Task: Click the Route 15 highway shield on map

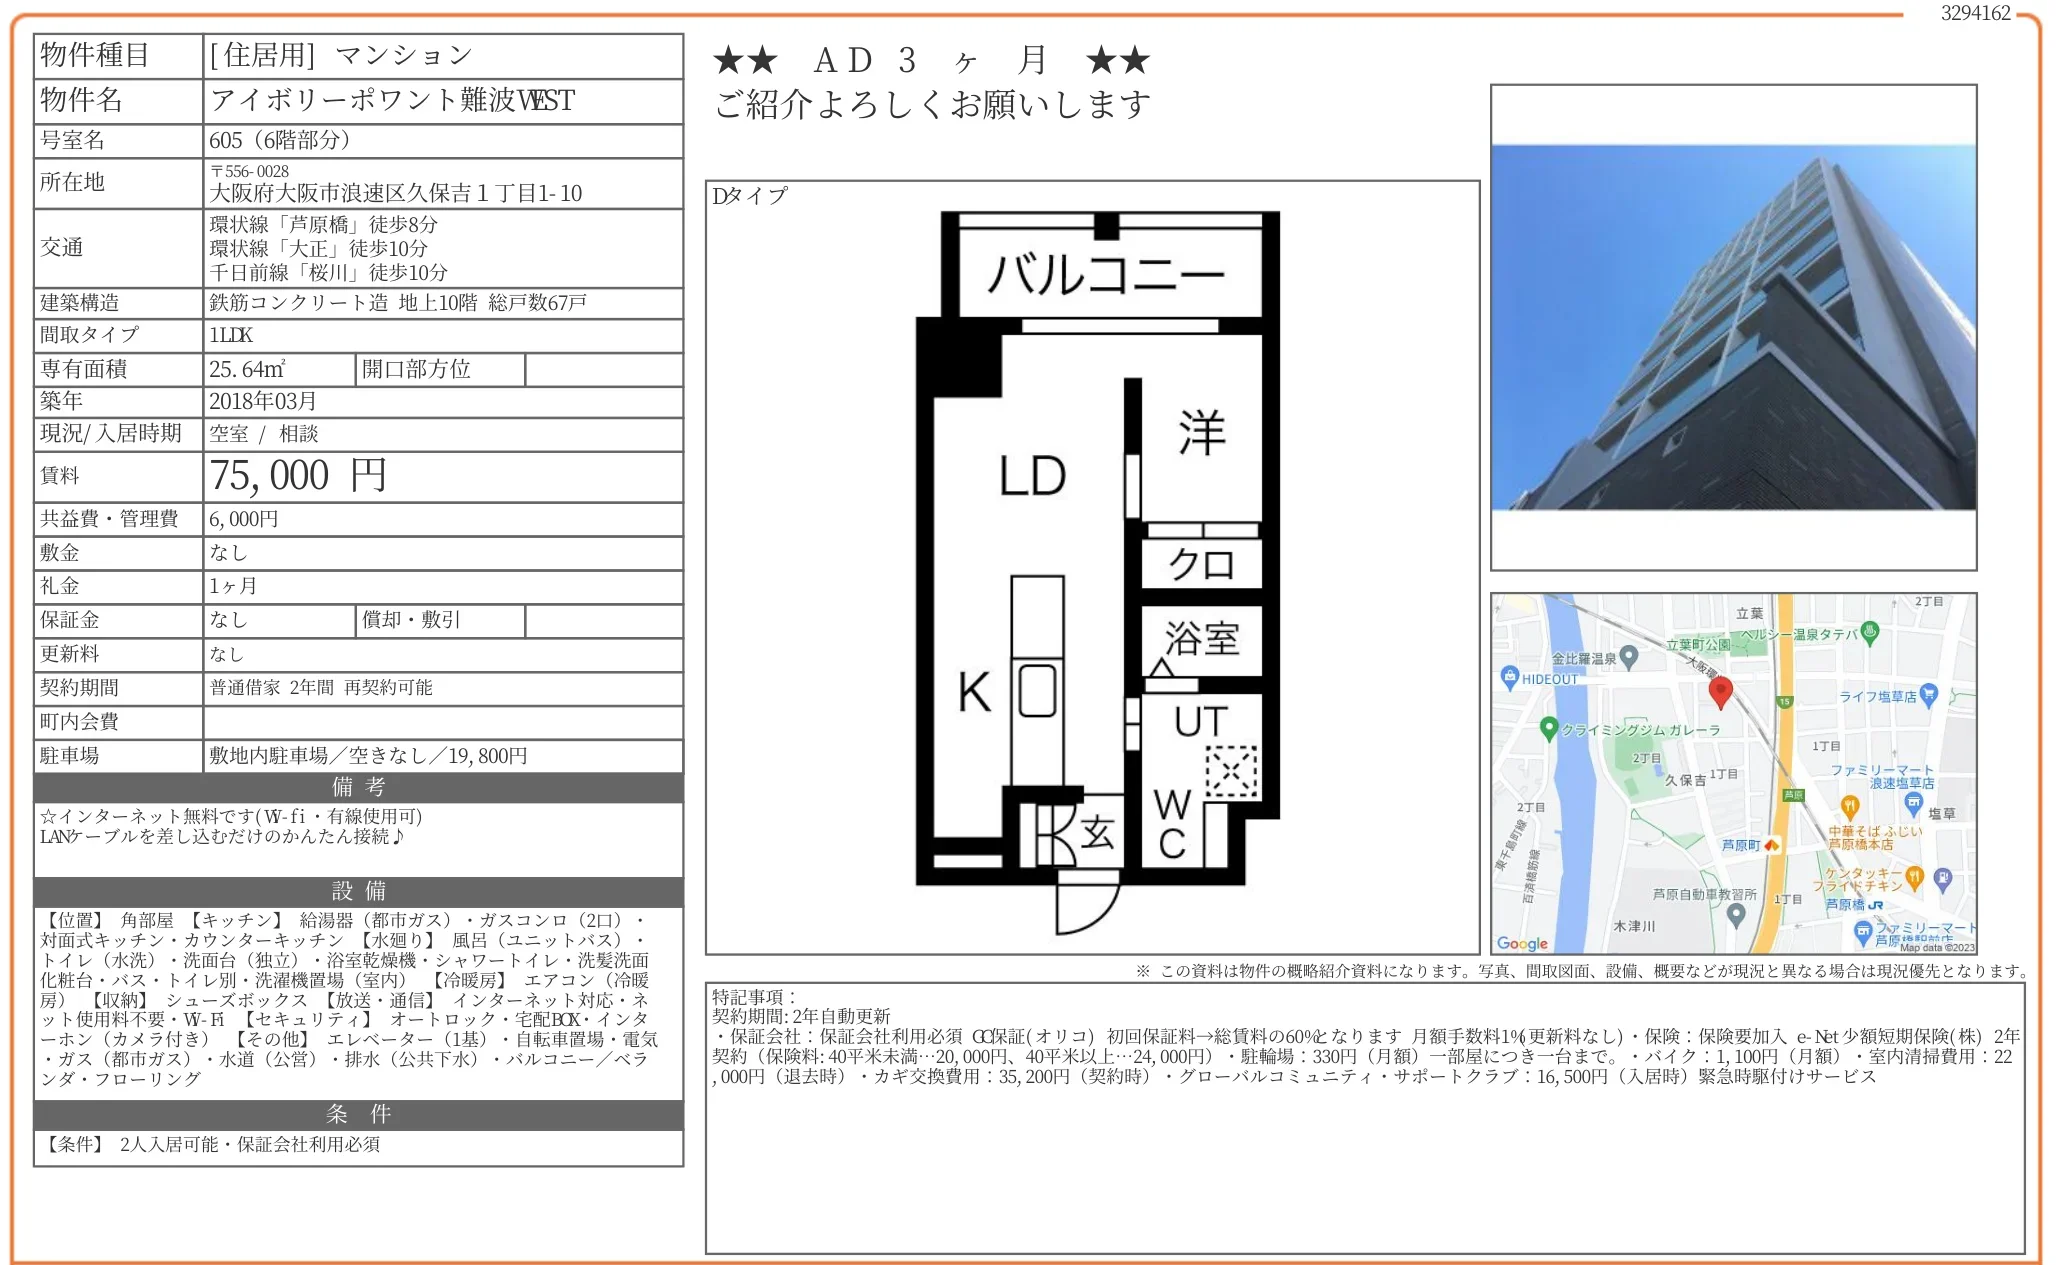Action: (1784, 700)
